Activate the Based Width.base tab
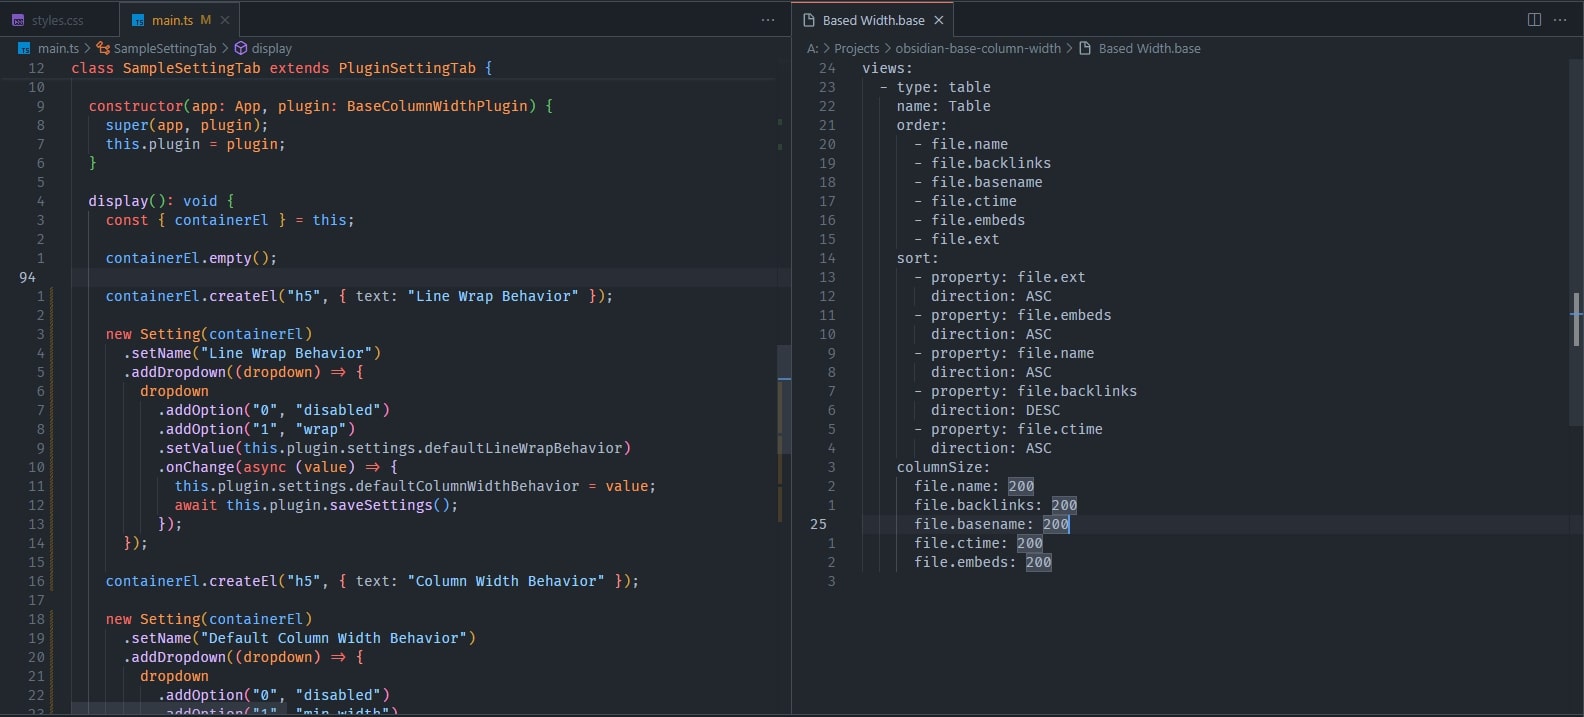Image resolution: width=1584 pixels, height=717 pixels. coord(873,20)
